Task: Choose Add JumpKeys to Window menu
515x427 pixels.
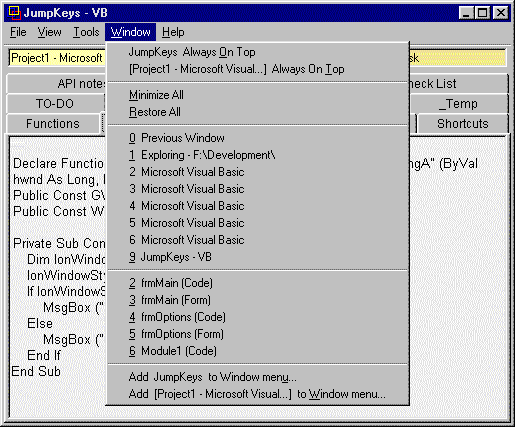Action: click(x=258, y=377)
